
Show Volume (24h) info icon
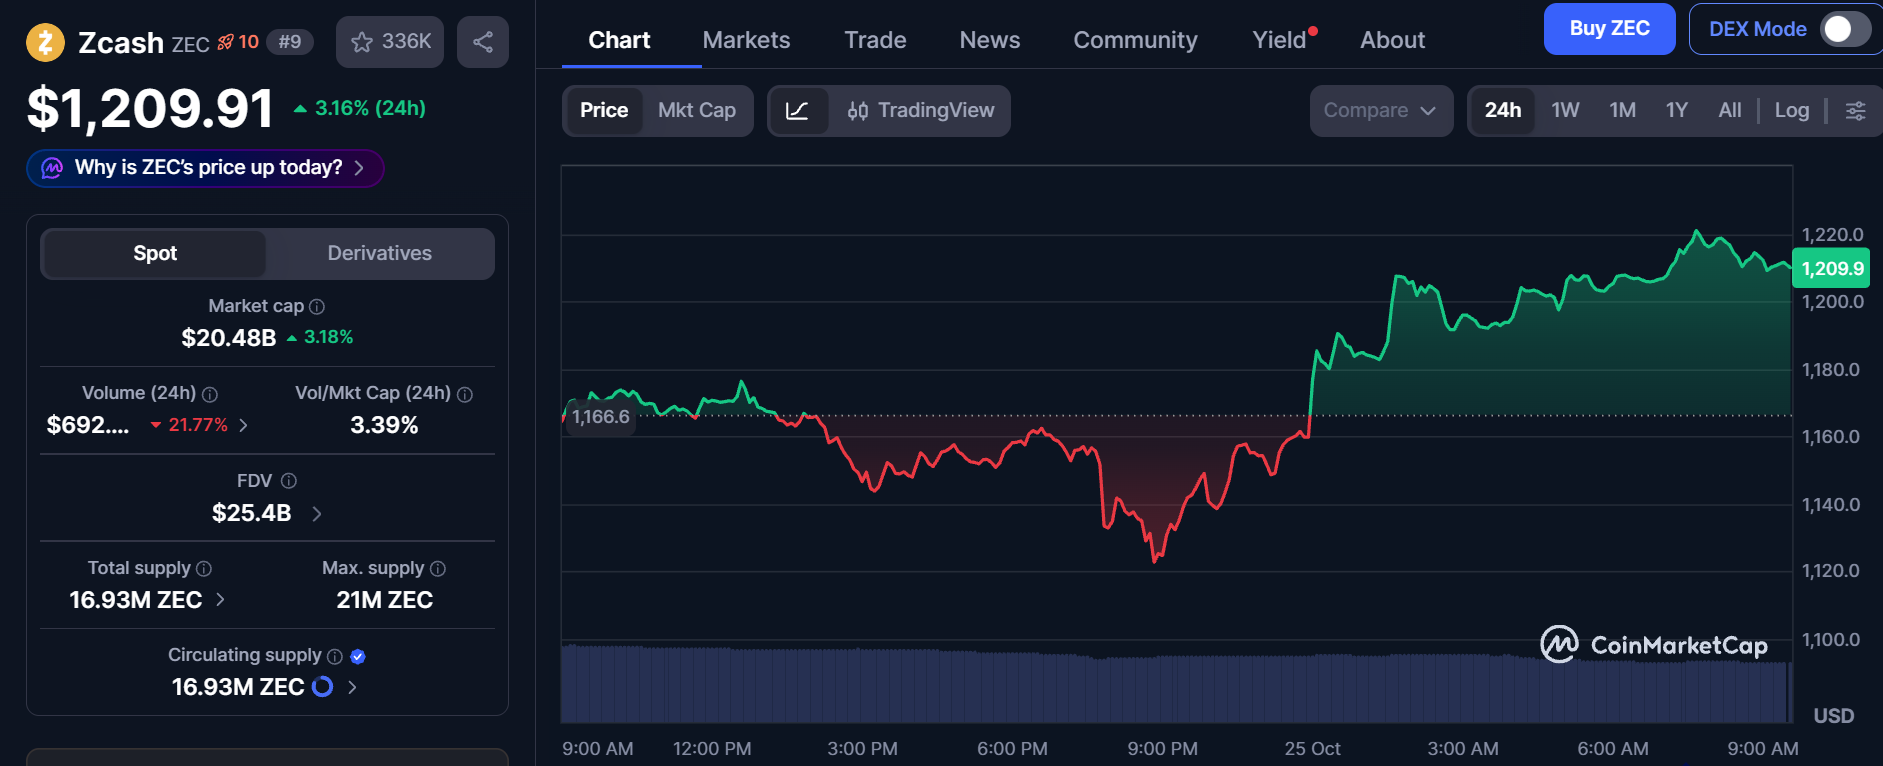(x=210, y=395)
